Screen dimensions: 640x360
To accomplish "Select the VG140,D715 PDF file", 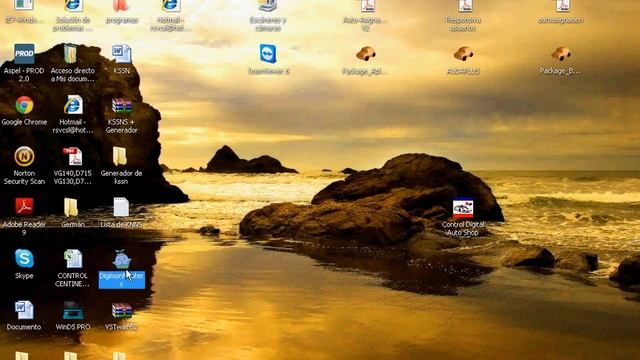I will [x=73, y=157].
